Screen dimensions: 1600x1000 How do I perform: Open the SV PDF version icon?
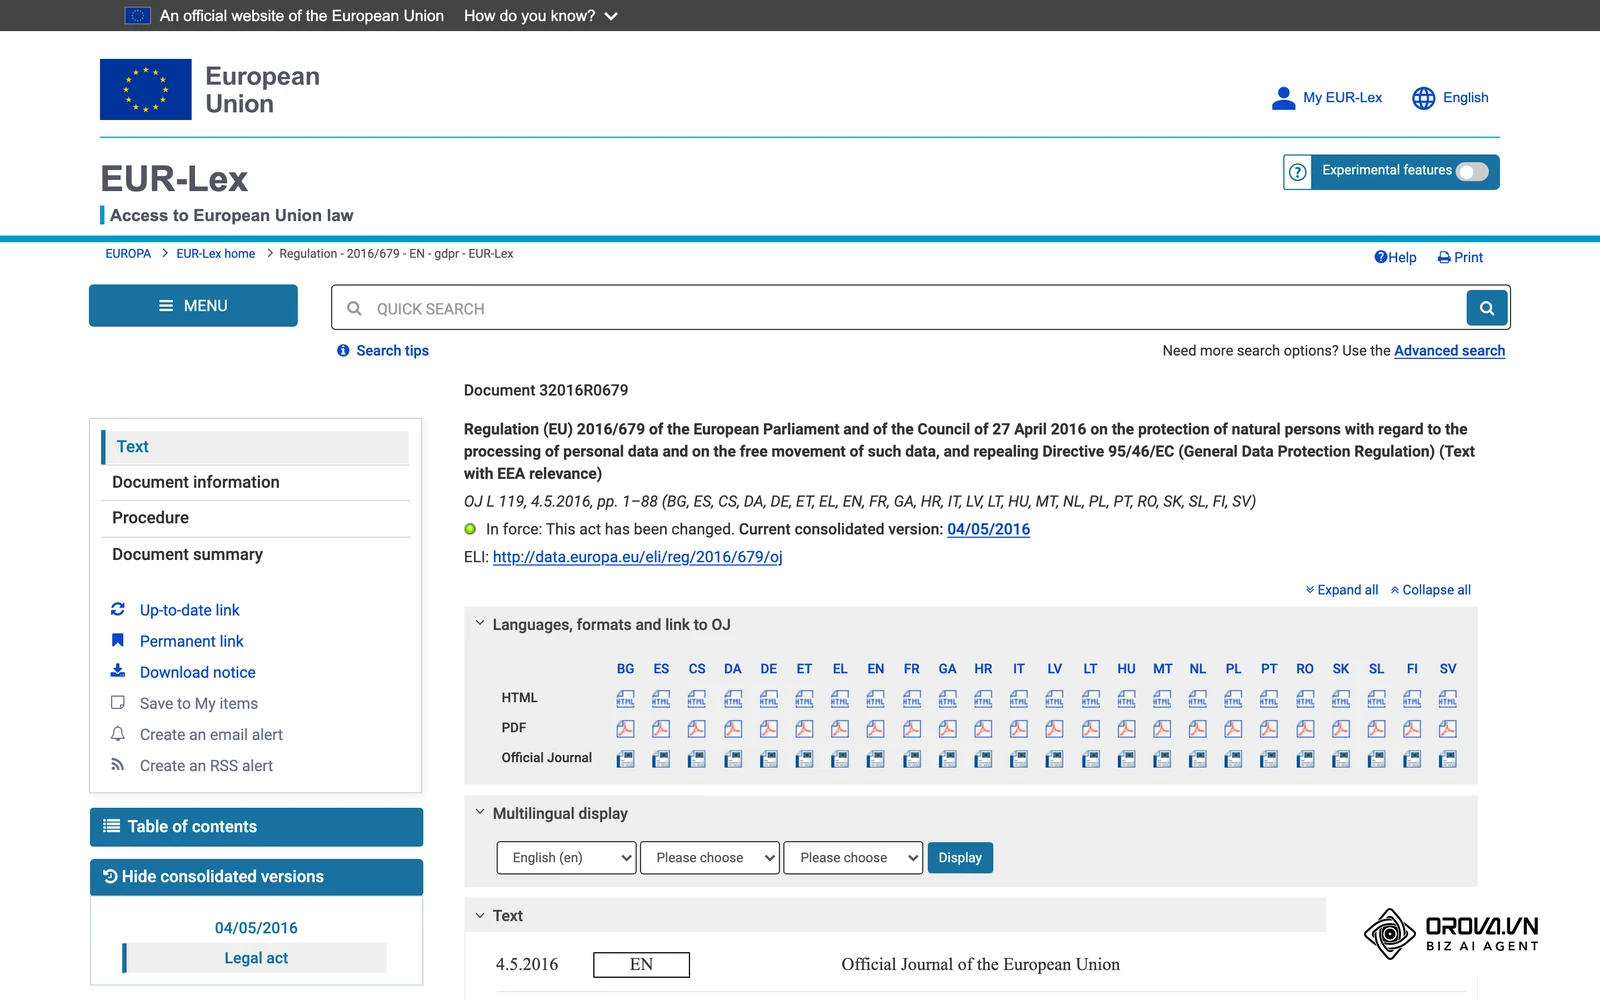[x=1448, y=729]
